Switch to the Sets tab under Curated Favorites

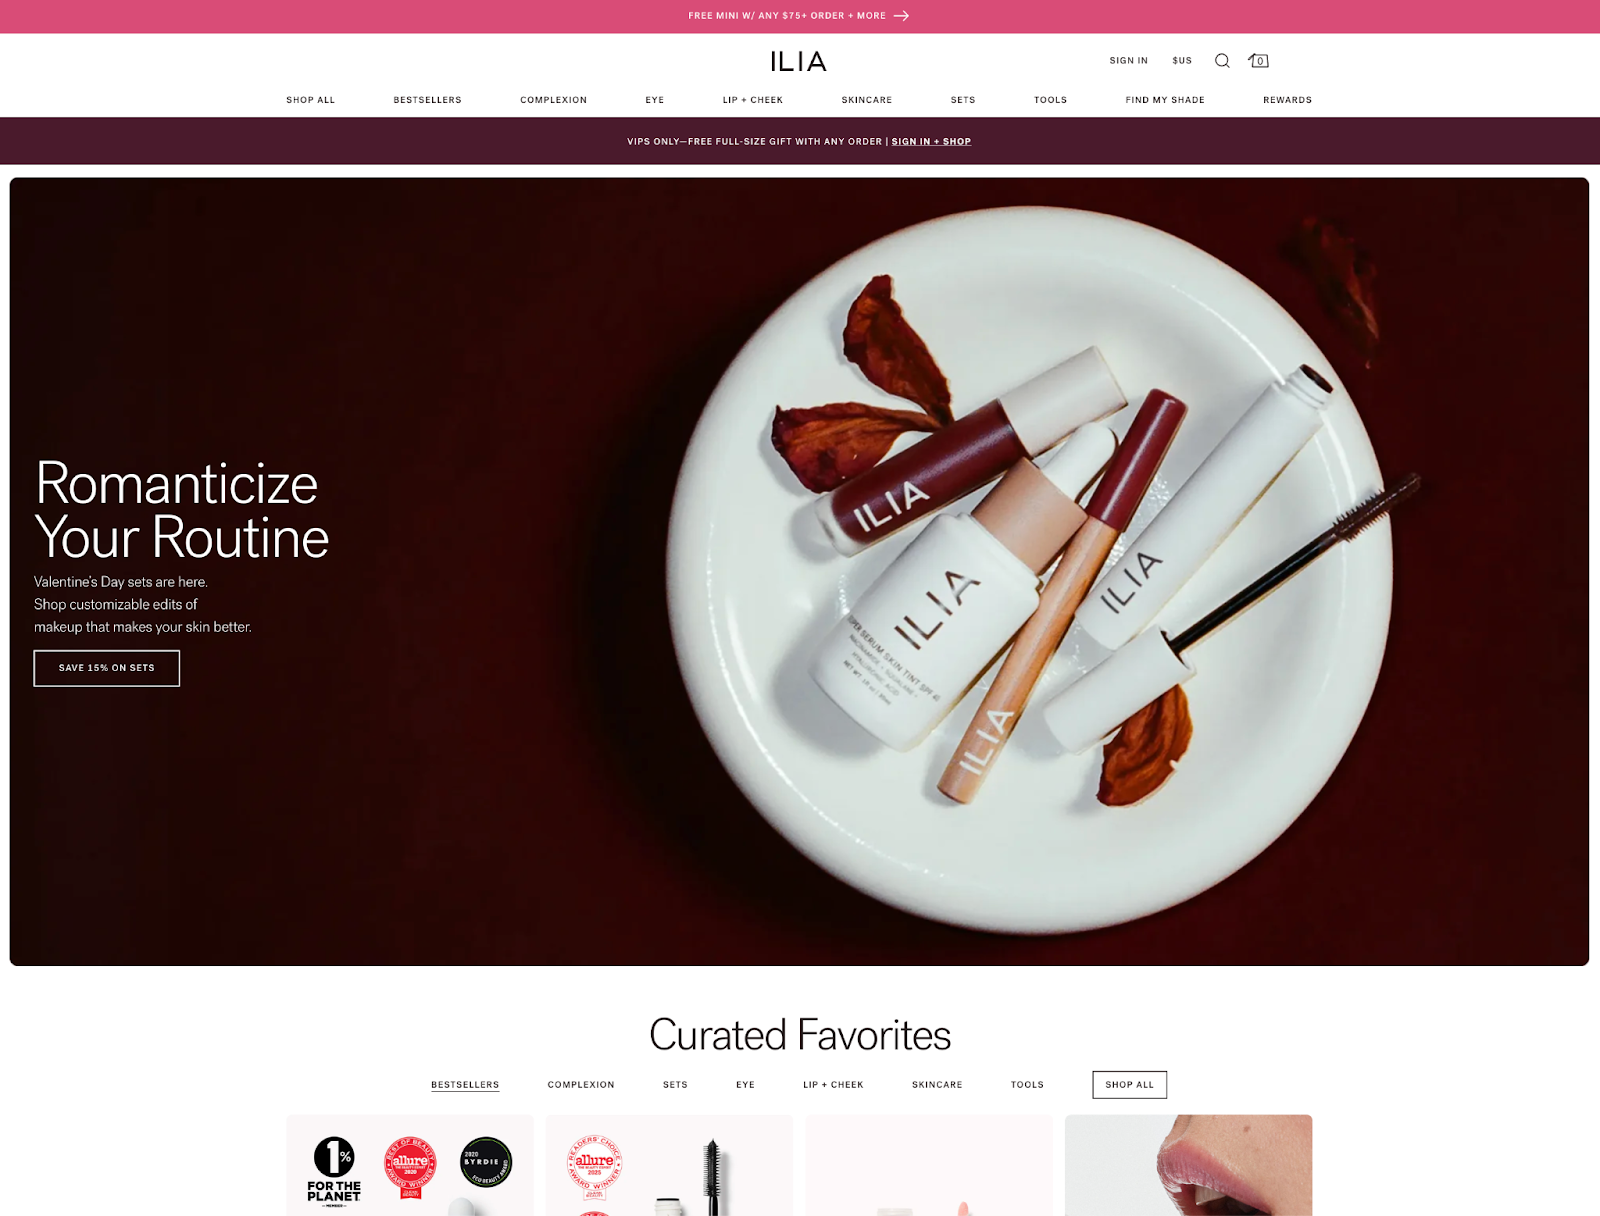(x=675, y=1085)
